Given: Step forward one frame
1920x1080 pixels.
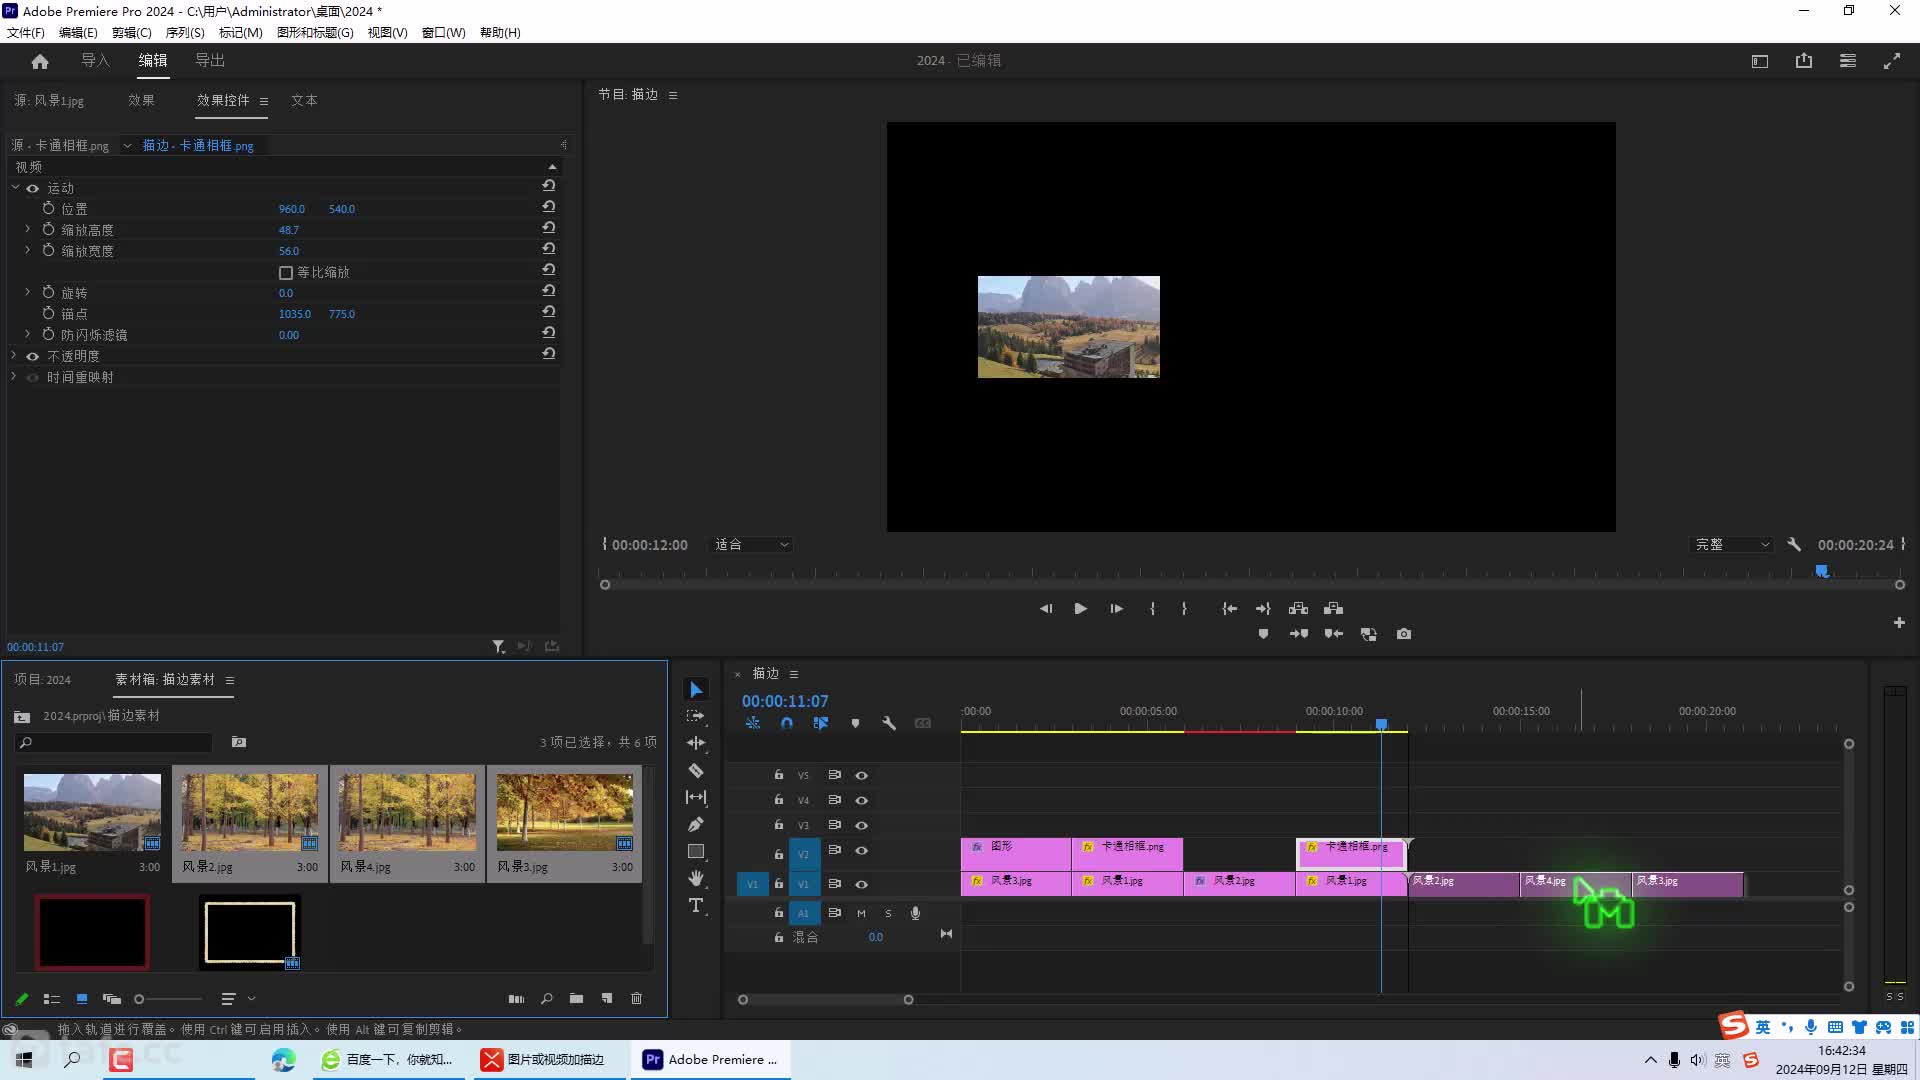Looking at the screenshot, I should coord(1116,608).
